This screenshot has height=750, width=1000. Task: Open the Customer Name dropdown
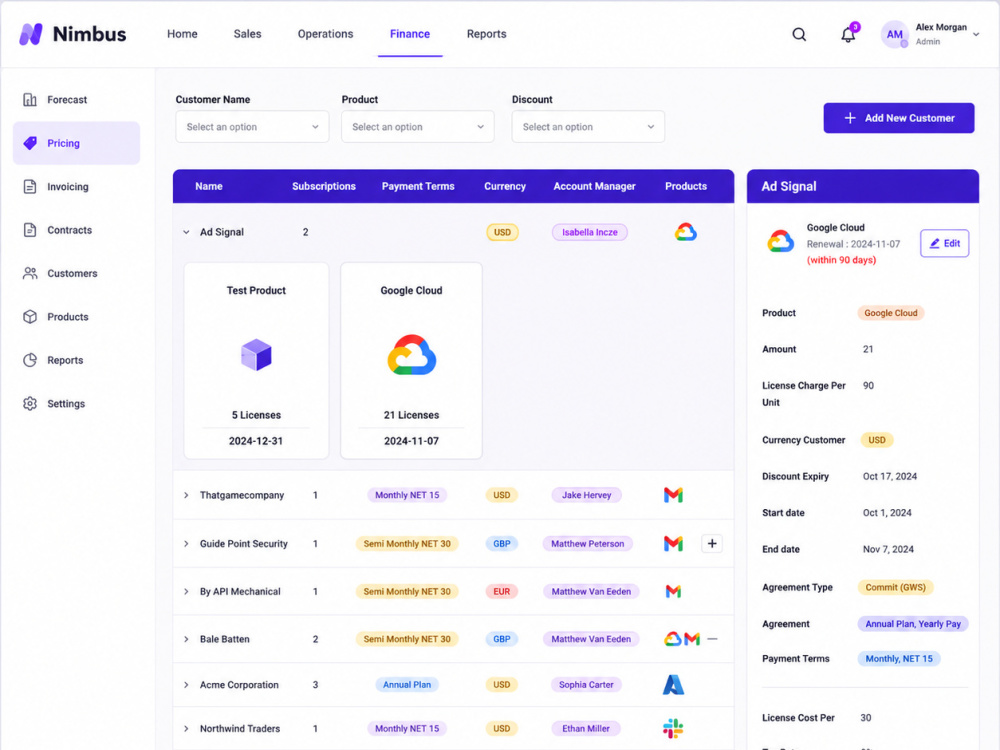pyautogui.click(x=253, y=127)
